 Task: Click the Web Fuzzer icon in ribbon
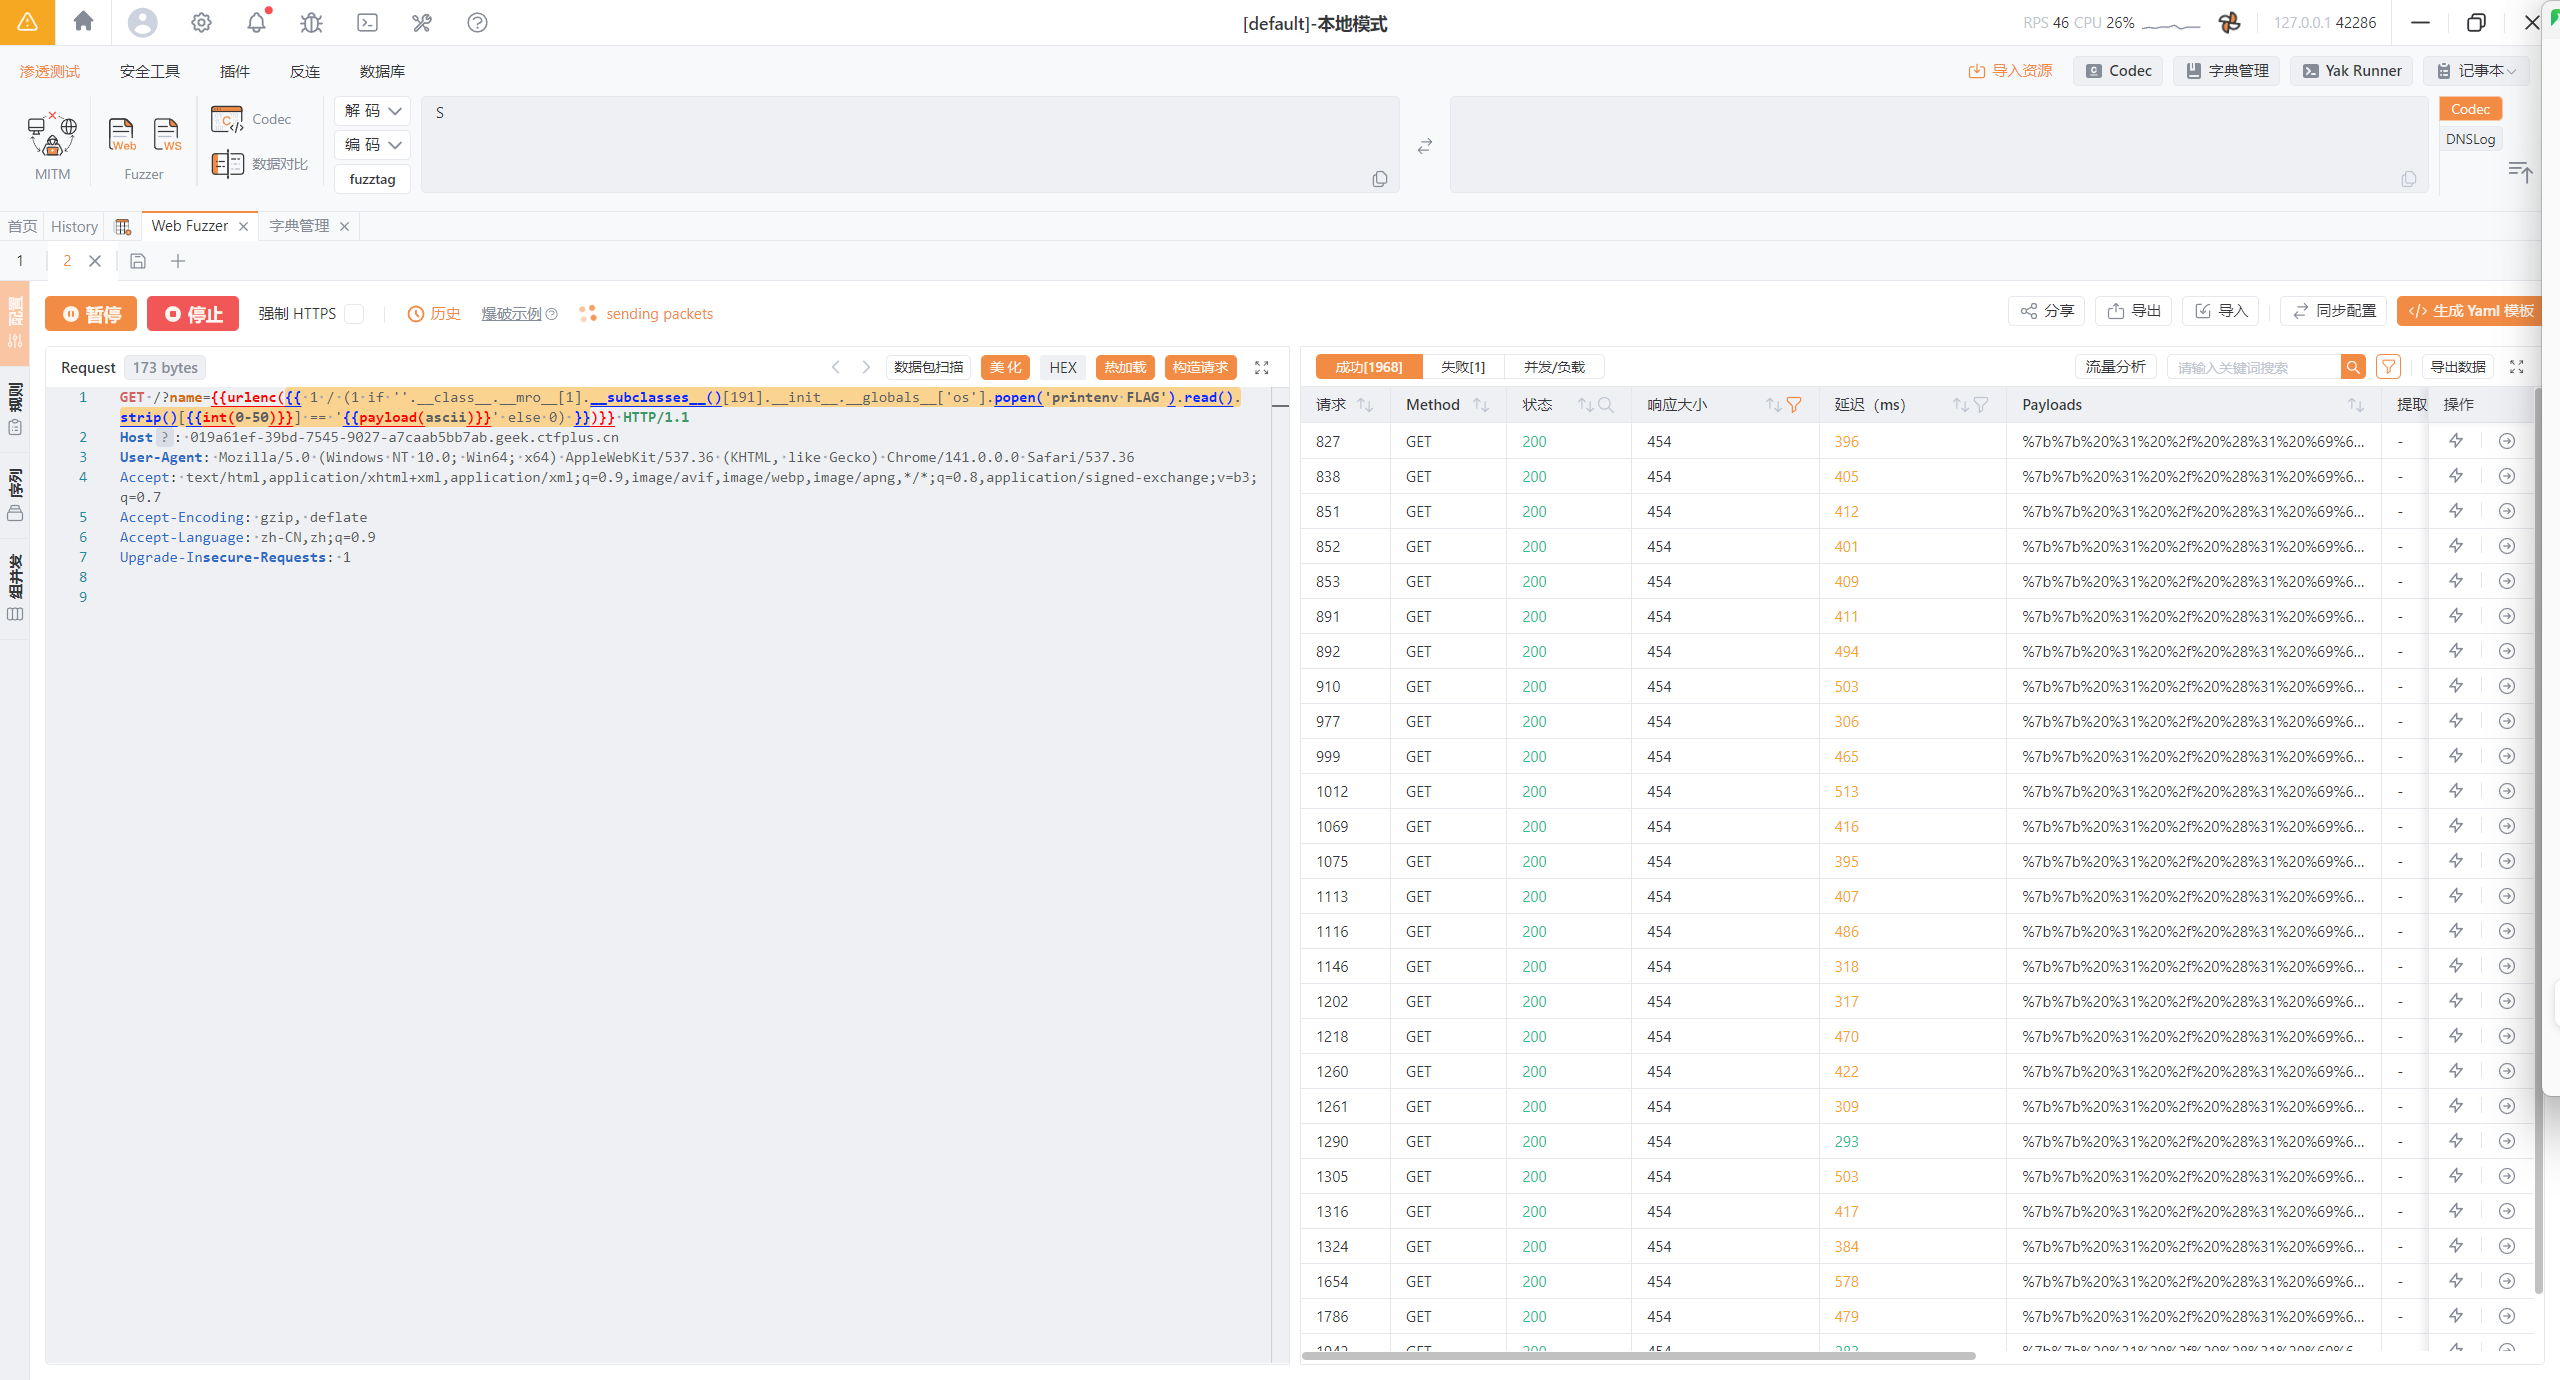click(122, 135)
